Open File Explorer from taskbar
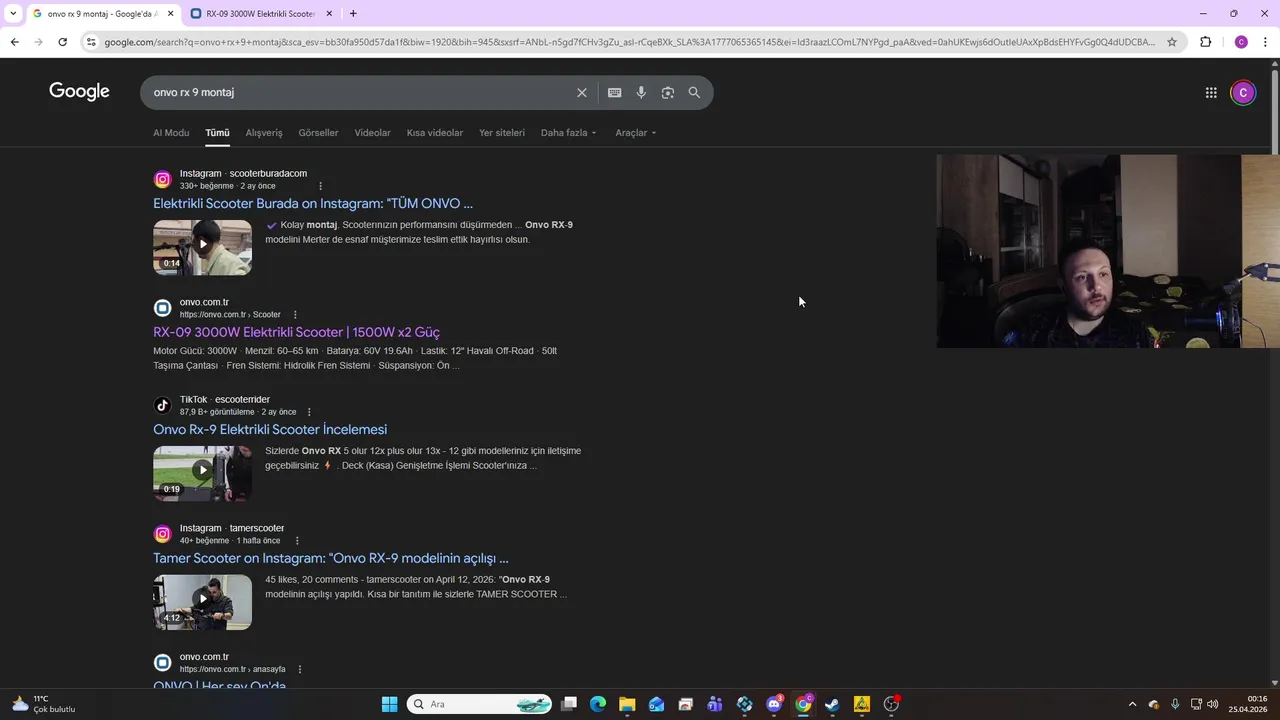The height and width of the screenshot is (720, 1280). coord(627,704)
